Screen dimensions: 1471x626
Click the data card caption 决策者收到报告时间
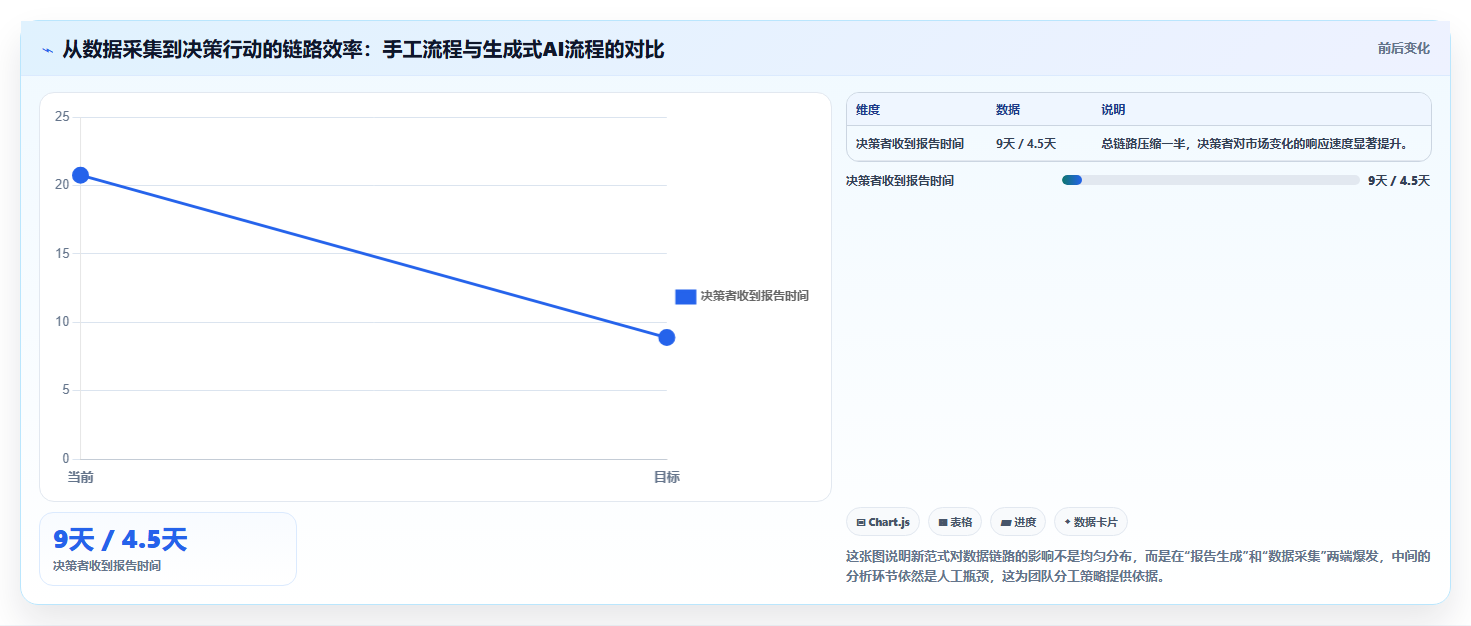(107, 566)
